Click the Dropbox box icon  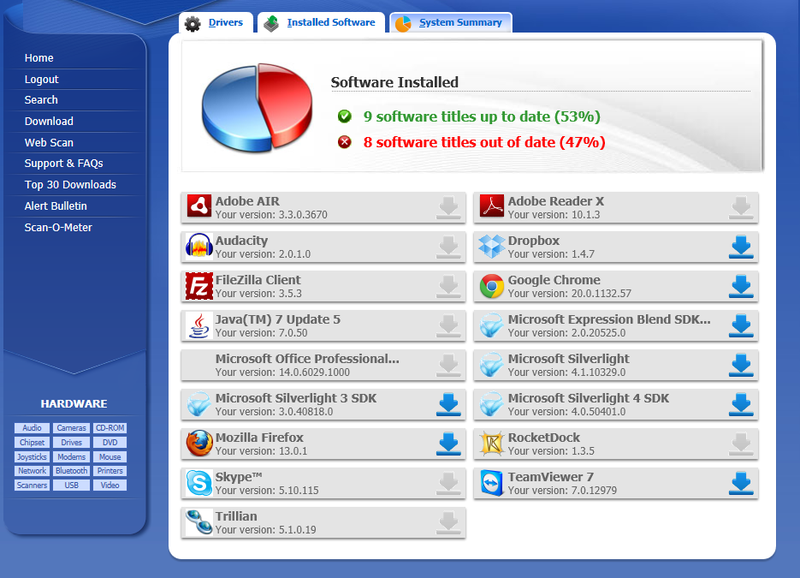click(x=492, y=246)
